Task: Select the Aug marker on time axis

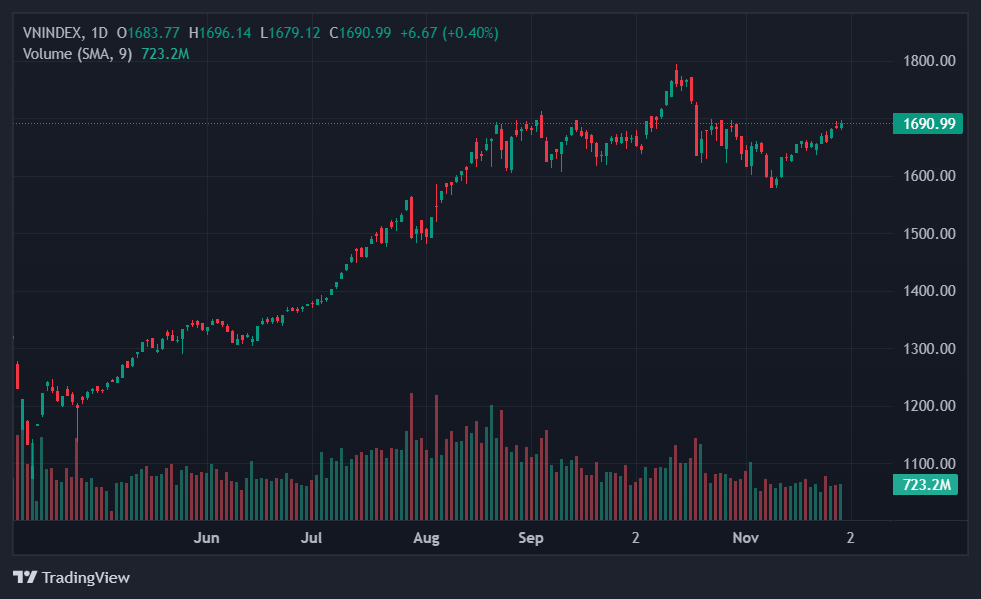Action: (x=426, y=538)
